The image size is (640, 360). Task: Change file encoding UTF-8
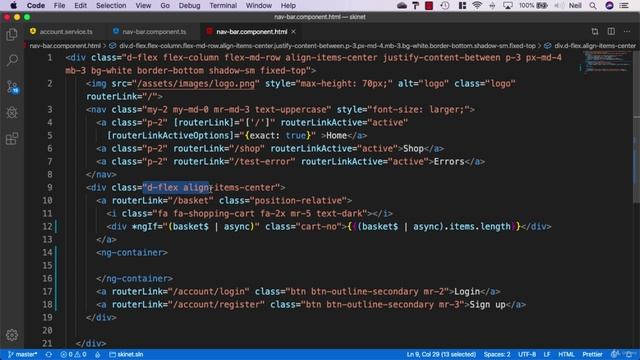coord(527,354)
